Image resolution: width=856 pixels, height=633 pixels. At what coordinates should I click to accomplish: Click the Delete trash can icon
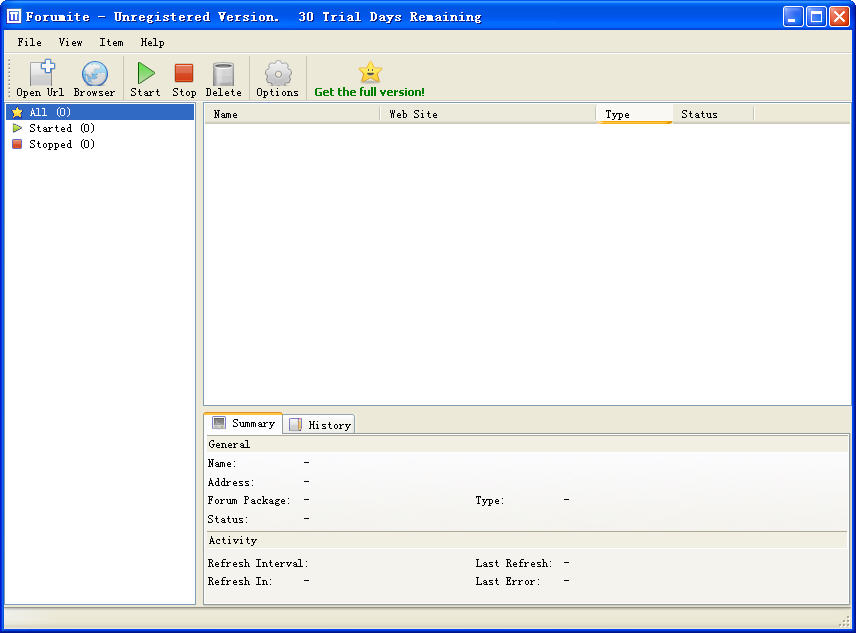[223, 74]
